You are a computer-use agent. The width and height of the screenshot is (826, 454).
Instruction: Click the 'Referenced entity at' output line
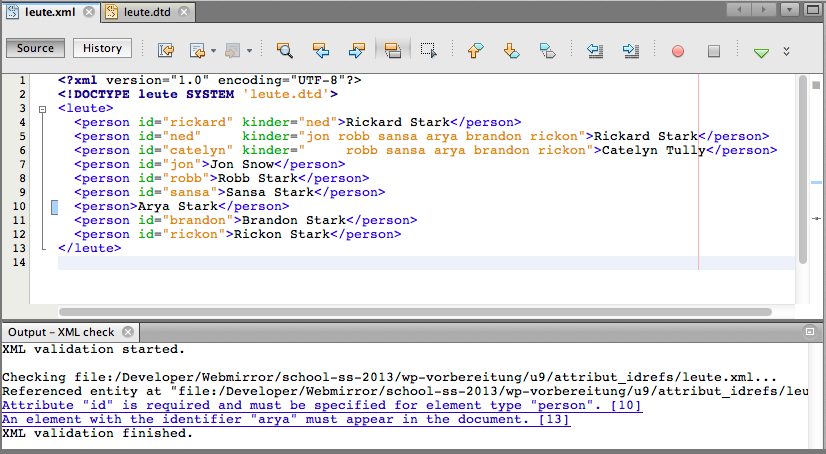pos(405,391)
